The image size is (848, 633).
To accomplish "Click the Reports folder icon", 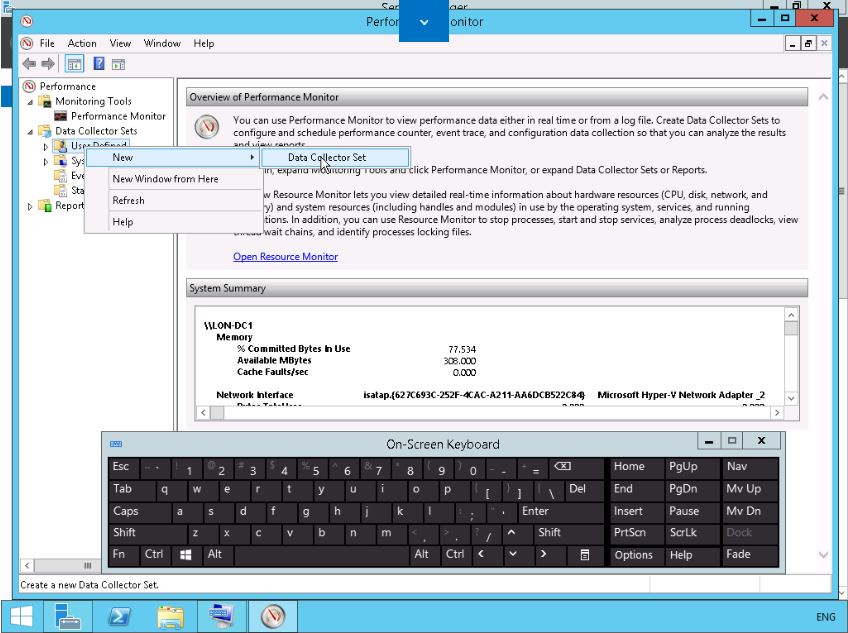I will tap(45, 206).
